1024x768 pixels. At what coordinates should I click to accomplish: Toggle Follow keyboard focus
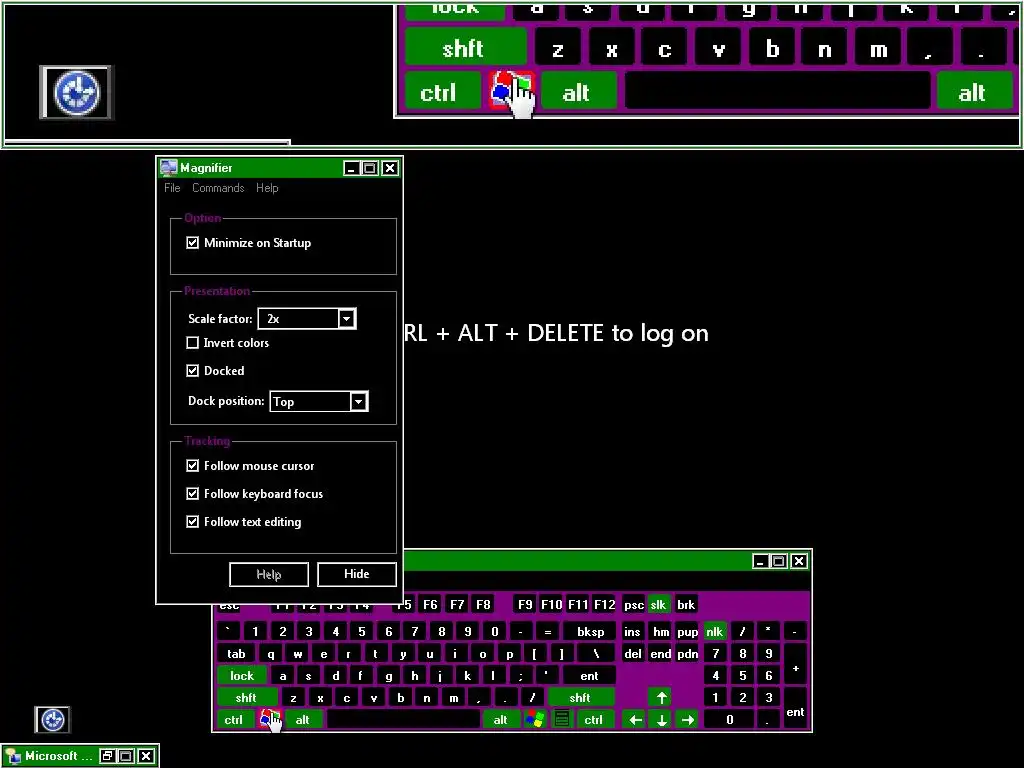[192, 493]
